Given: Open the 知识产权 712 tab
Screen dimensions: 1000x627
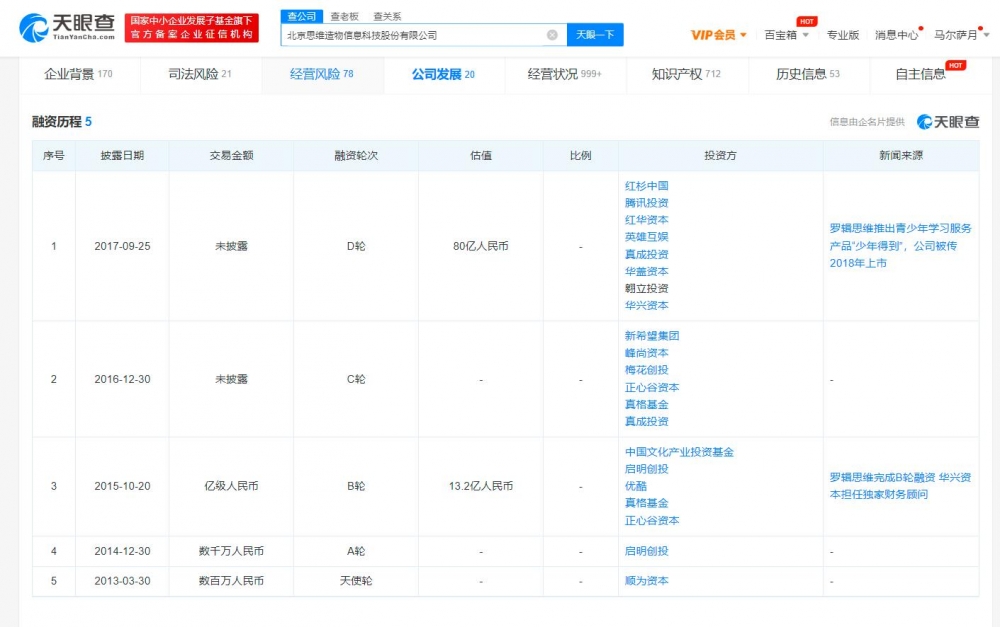Looking at the screenshot, I should 686,74.
